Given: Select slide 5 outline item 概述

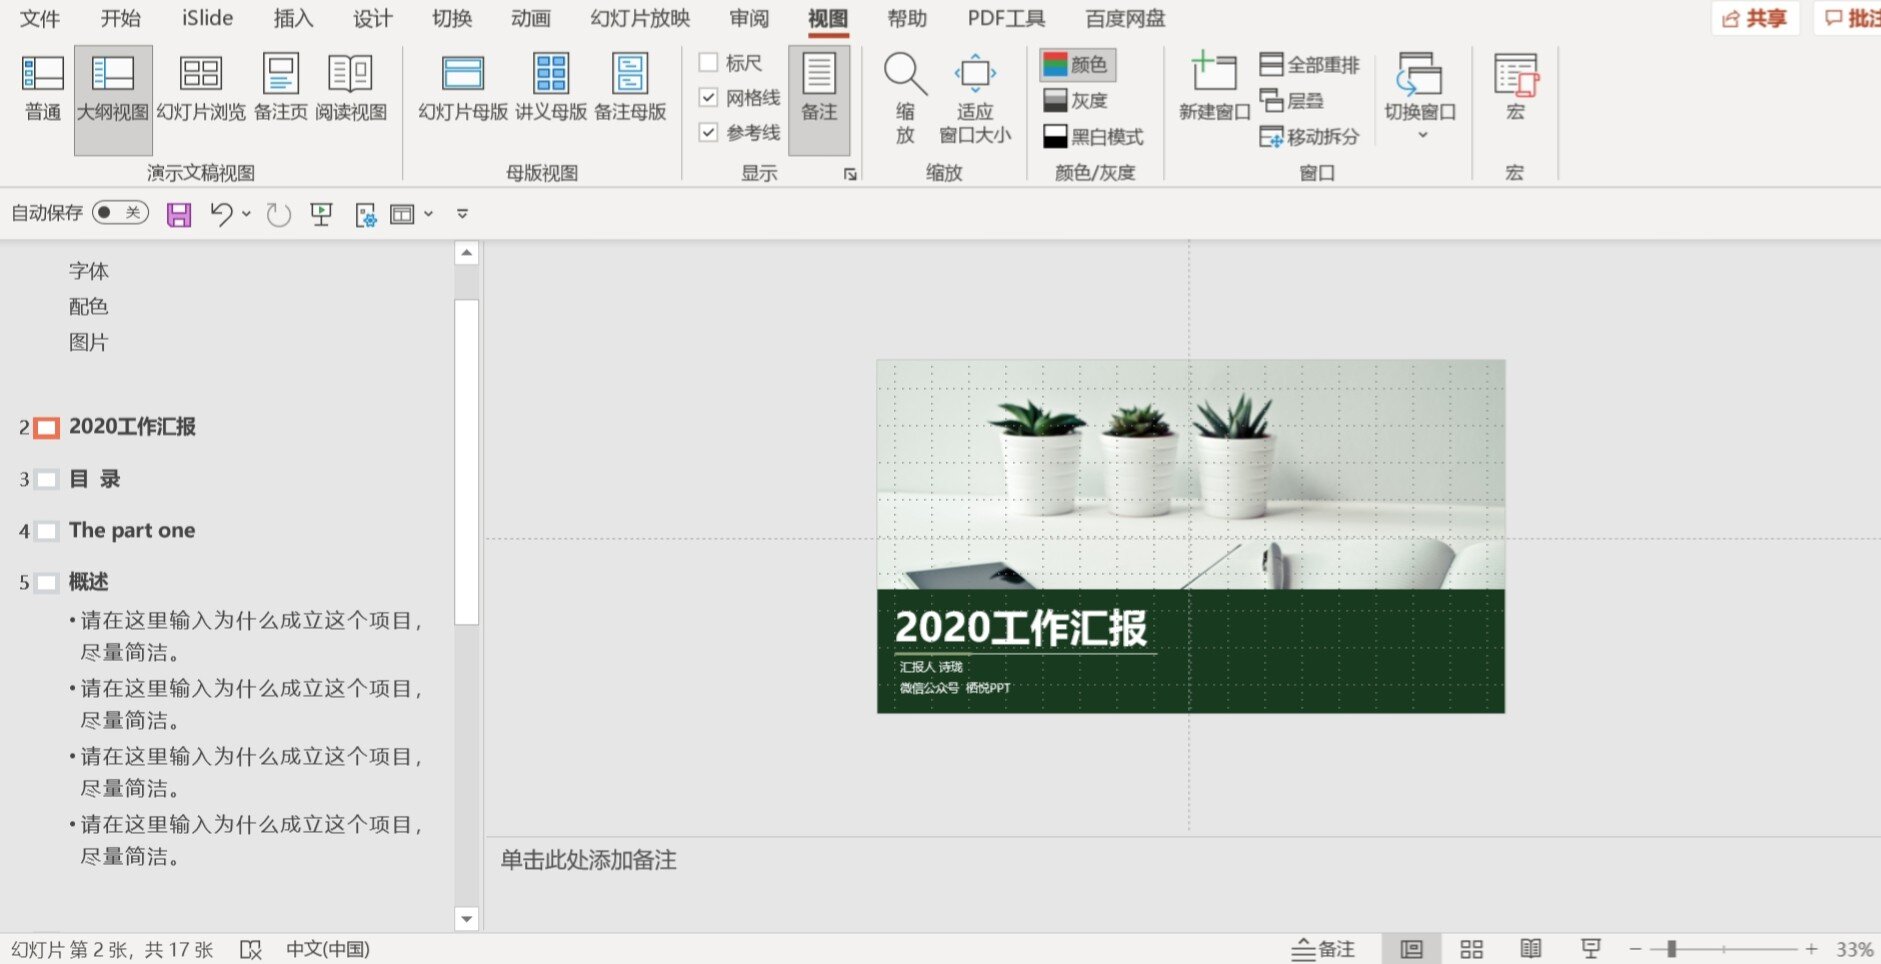Looking at the screenshot, I should point(89,582).
